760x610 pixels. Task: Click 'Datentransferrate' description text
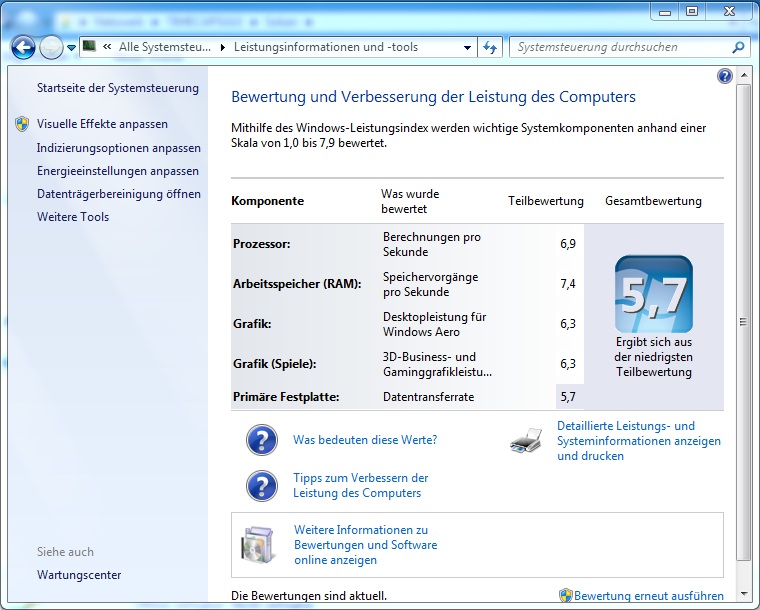click(x=428, y=397)
